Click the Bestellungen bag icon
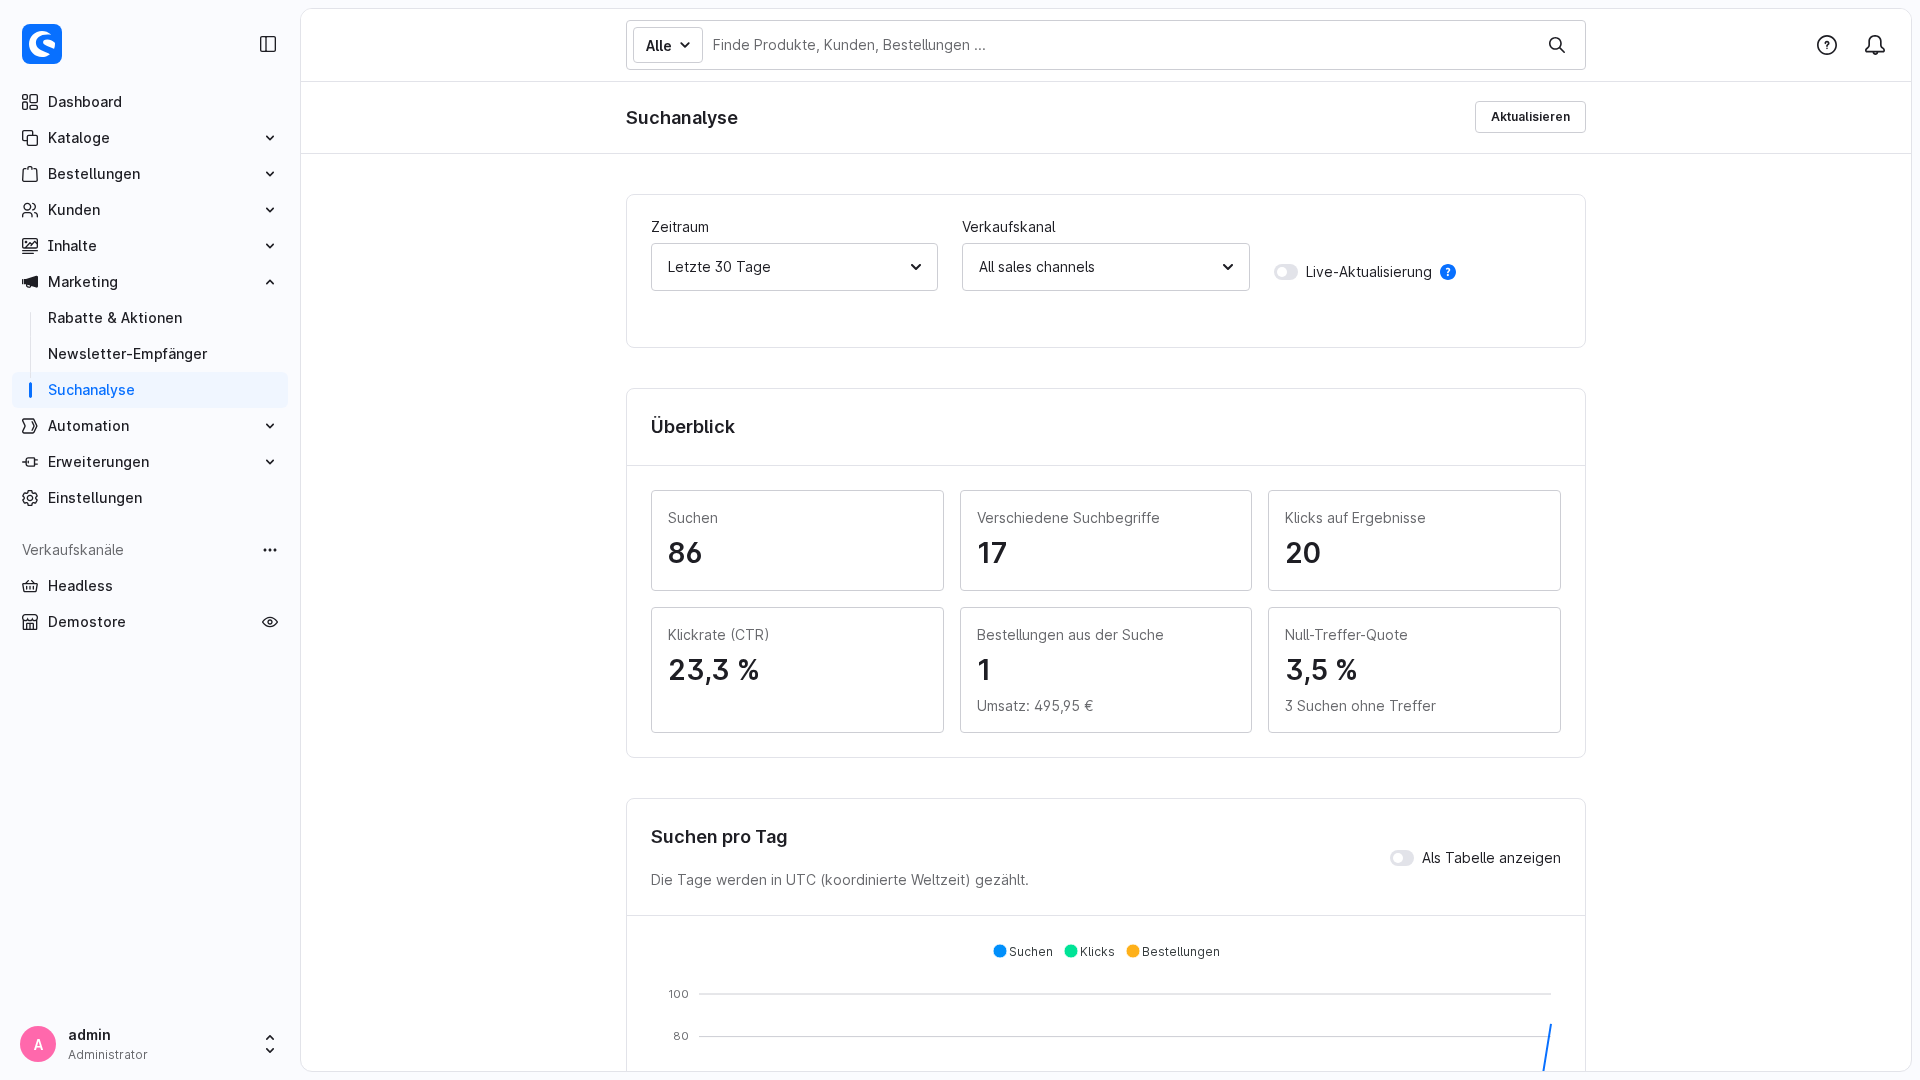This screenshot has width=1920, height=1080. click(x=30, y=174)
